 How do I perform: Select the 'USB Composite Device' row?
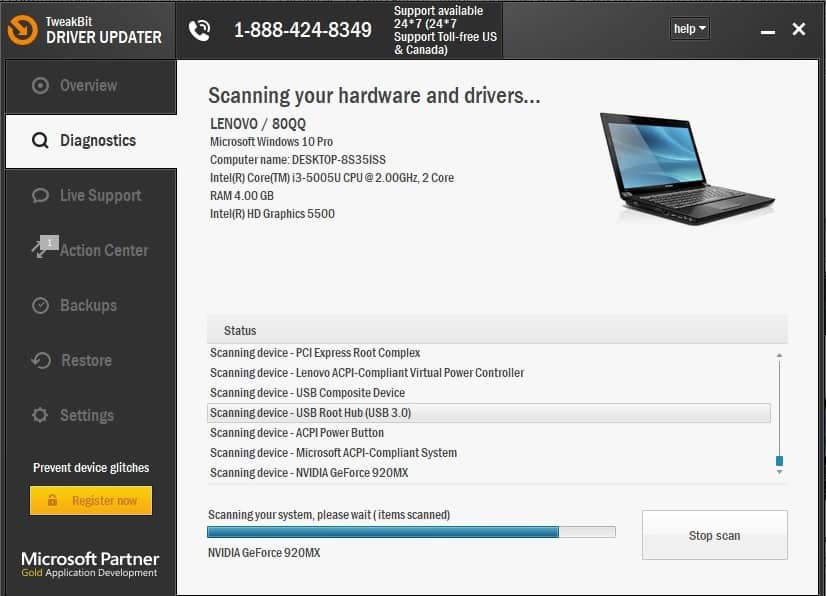coord(489,393)
